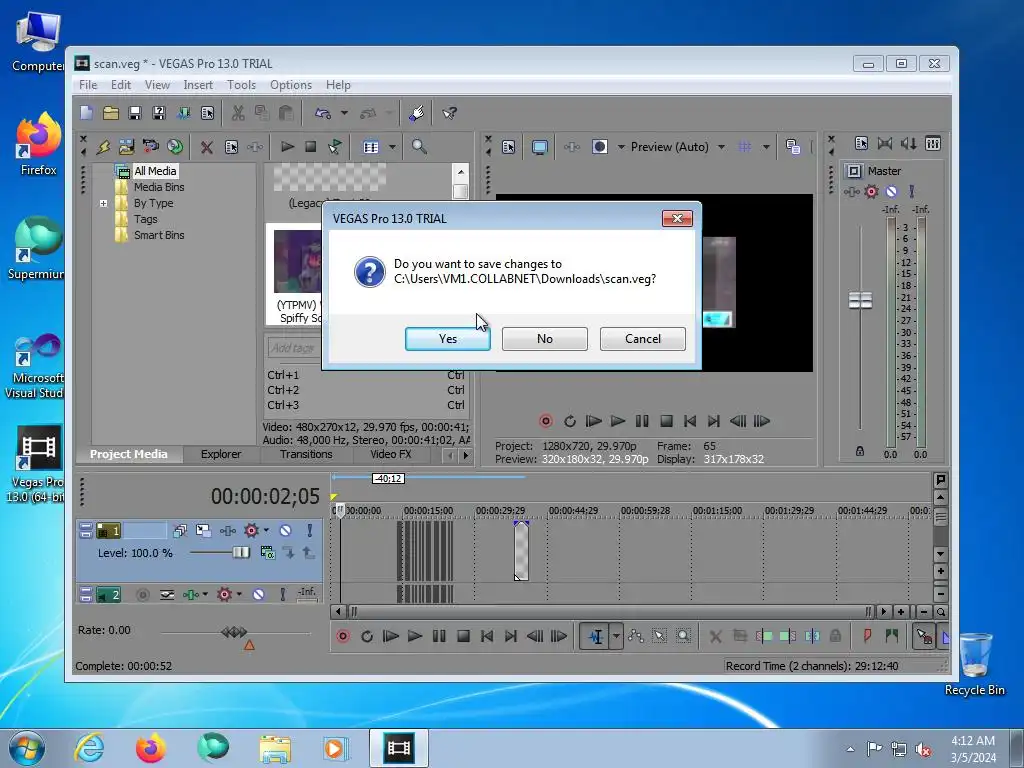The height and width of the screenshot is (768, 1024).
Task: Click the What's This help icon
Action: click(x=449, y=113)
